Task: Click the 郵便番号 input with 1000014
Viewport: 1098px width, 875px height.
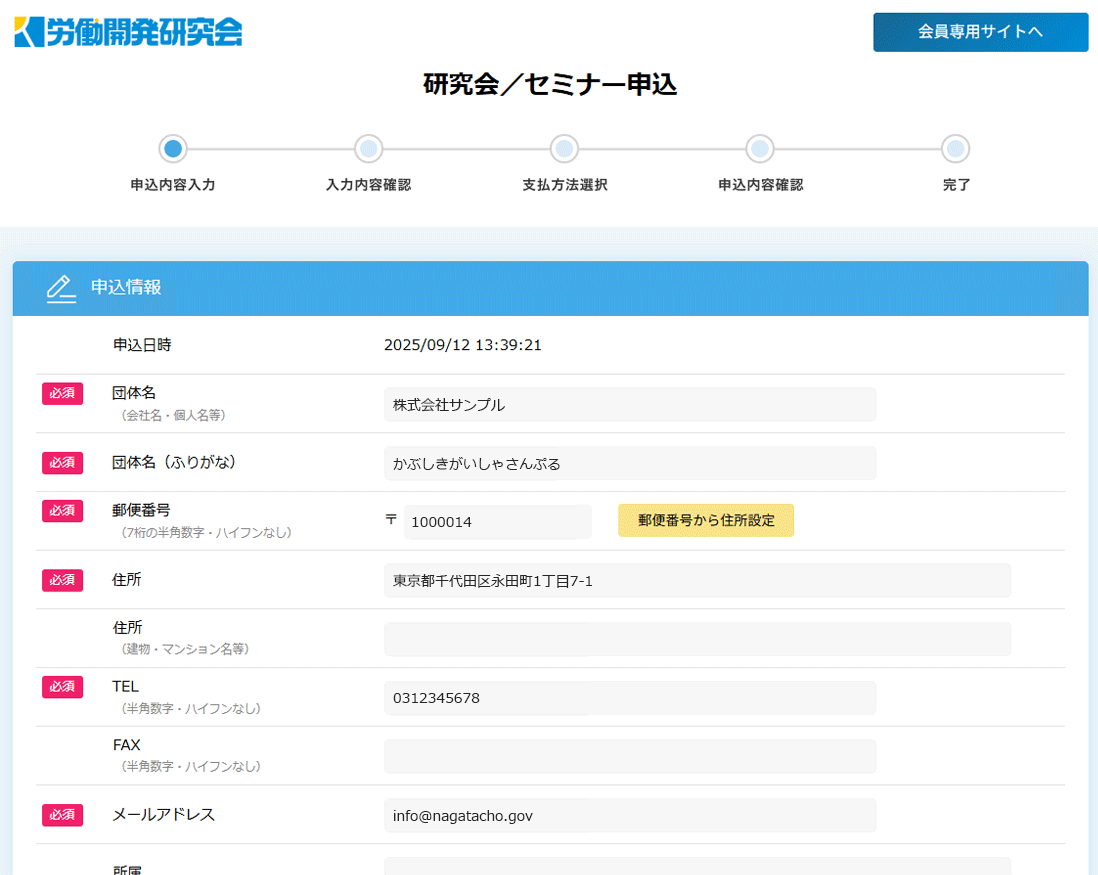Action: pos(497,522)
